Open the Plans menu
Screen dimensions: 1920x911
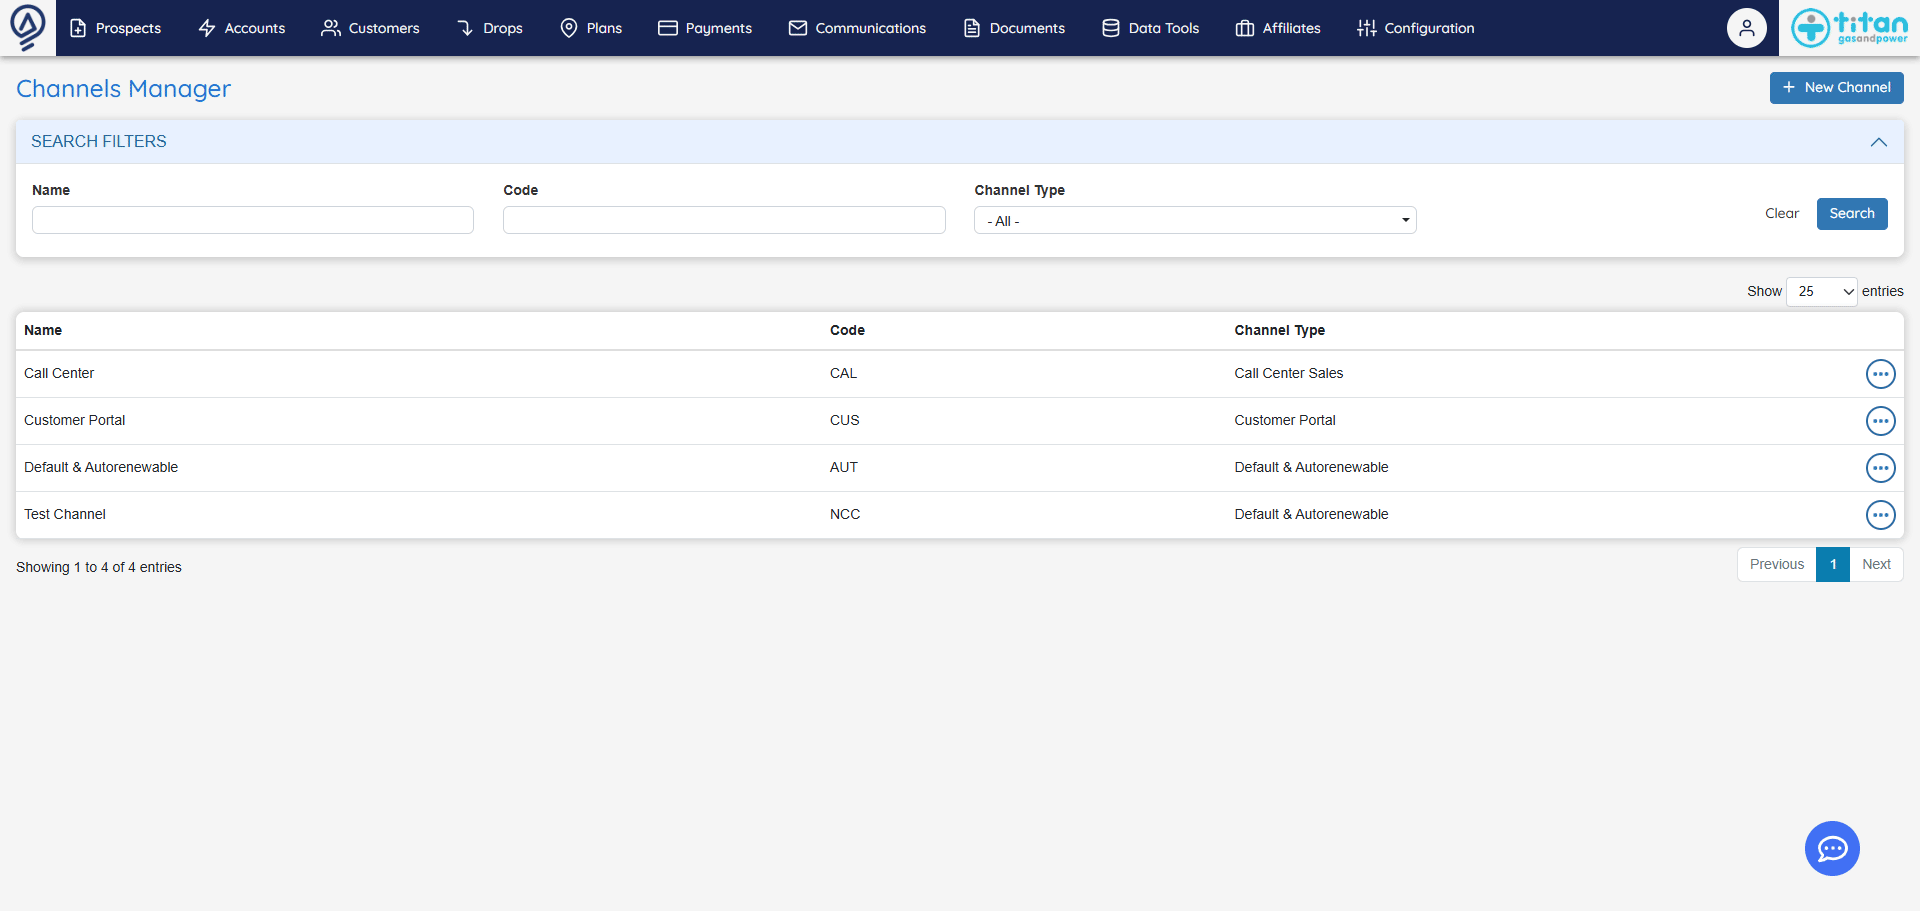tap(591, 28)
